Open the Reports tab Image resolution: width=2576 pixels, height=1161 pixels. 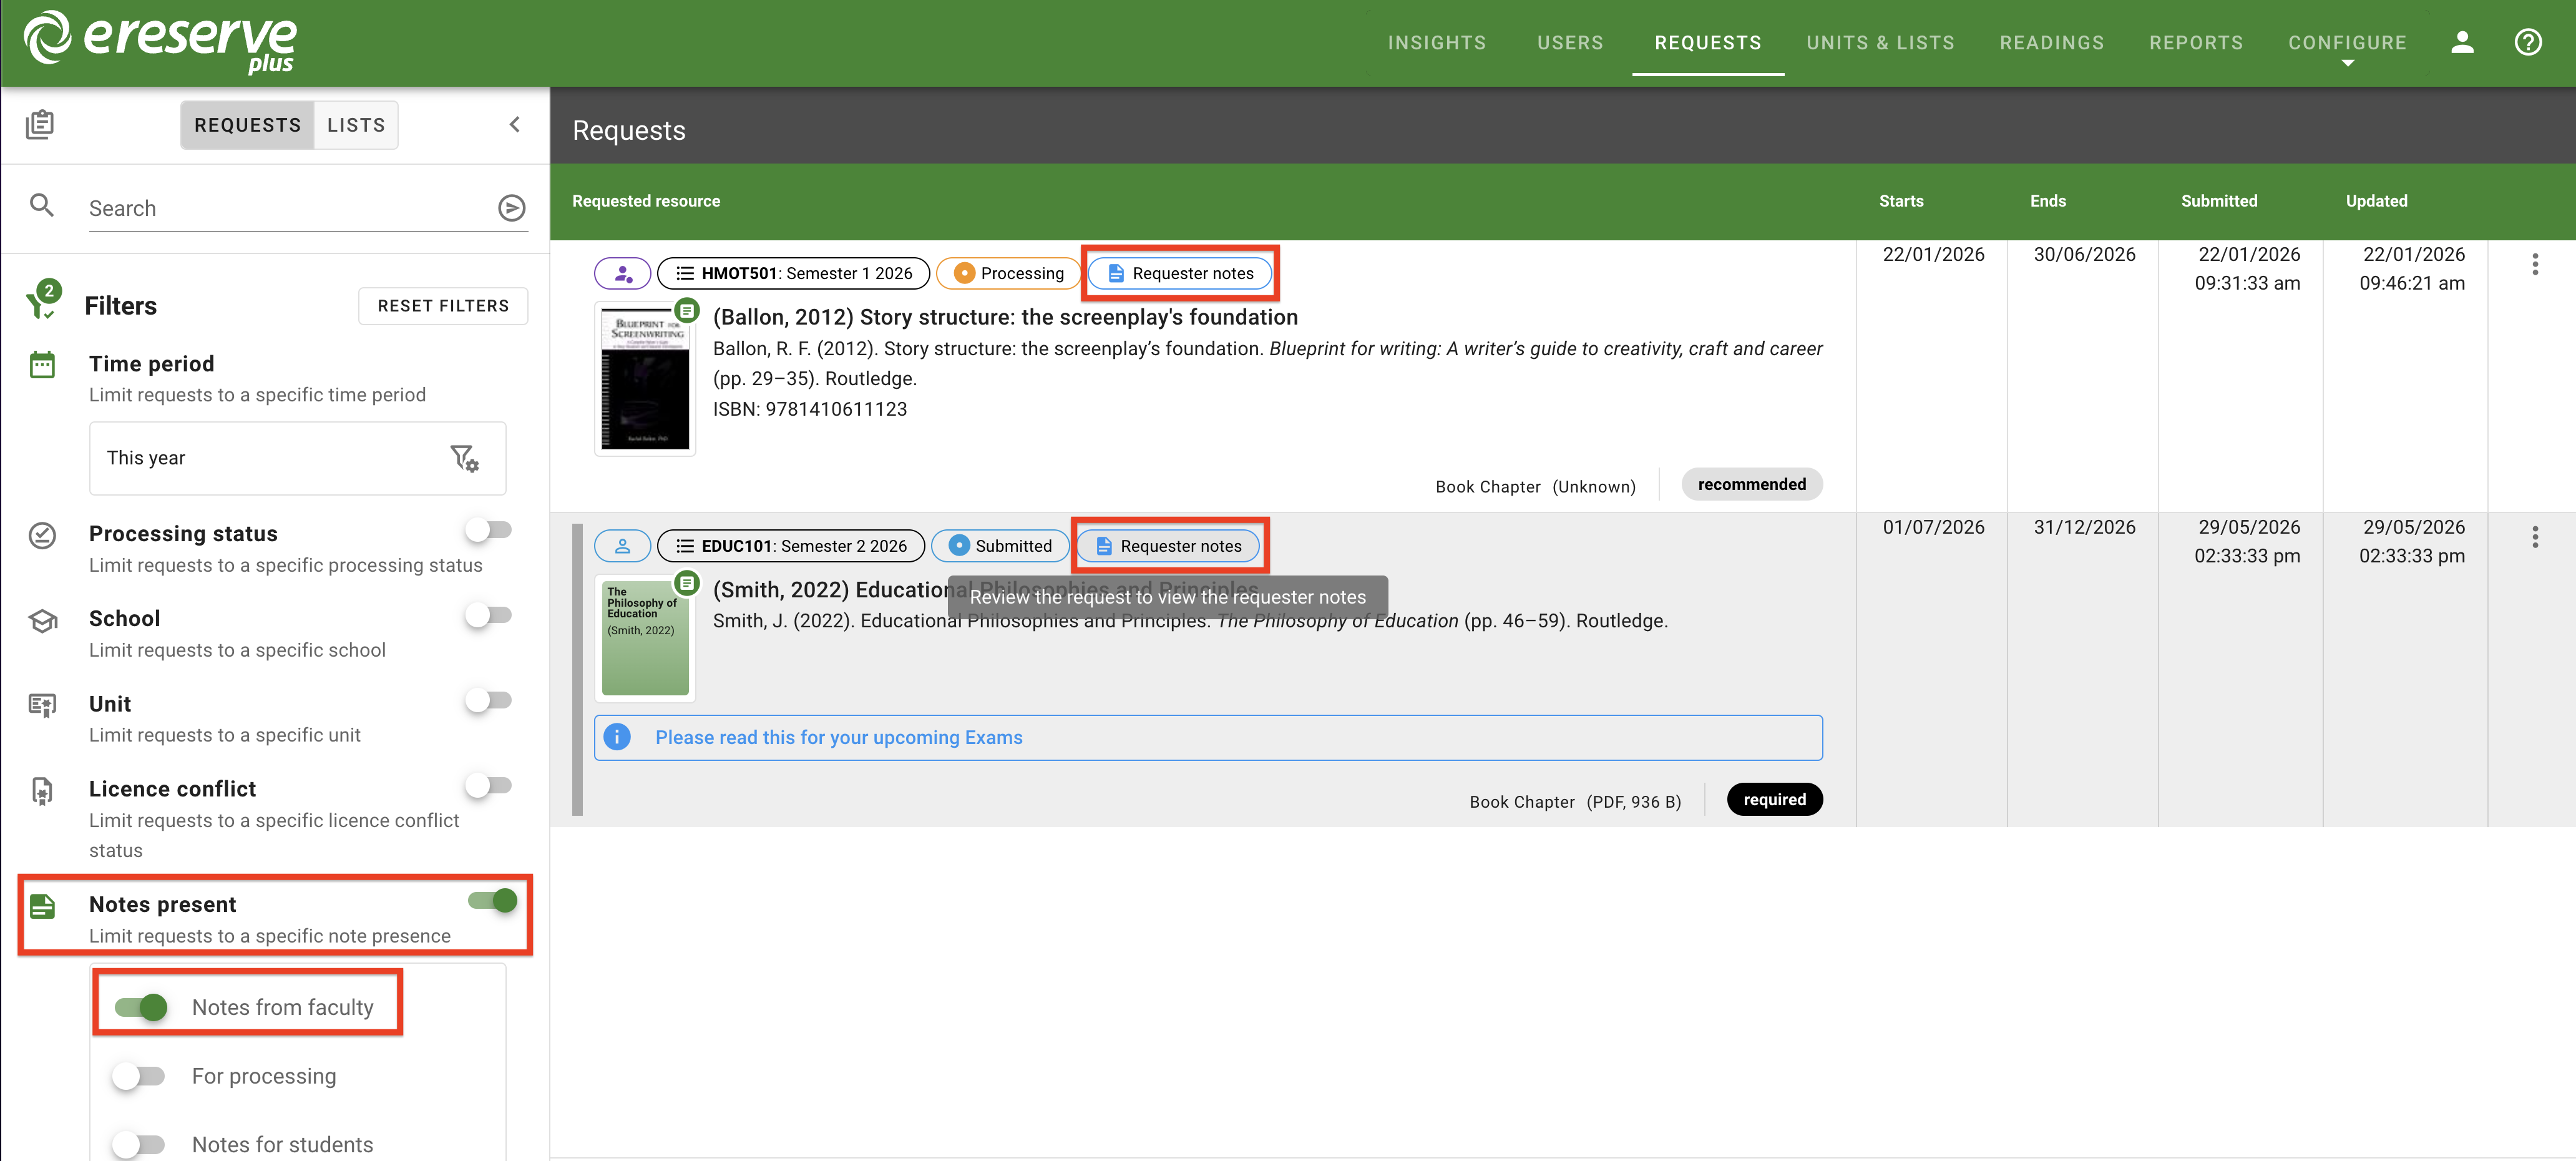point(2195,43)
